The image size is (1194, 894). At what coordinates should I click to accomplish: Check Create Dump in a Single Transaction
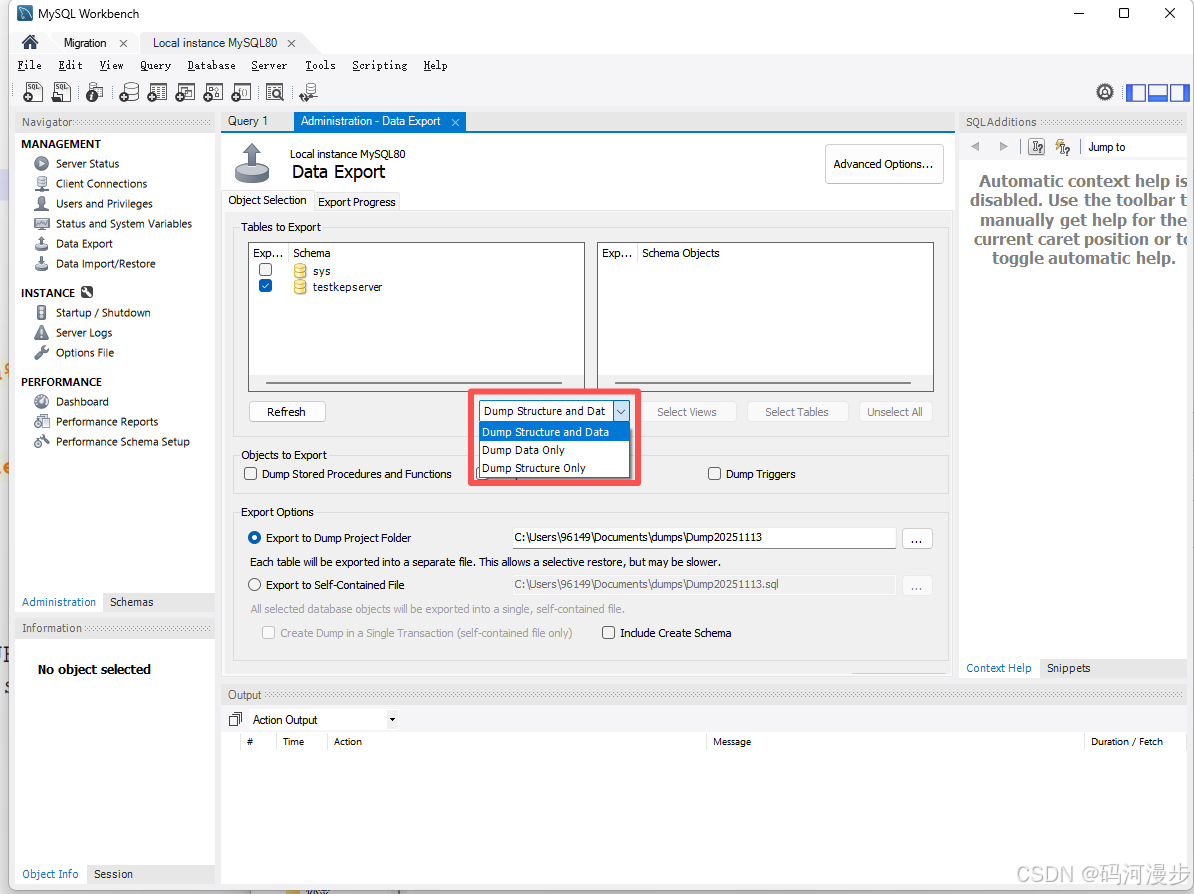(268, 633)
